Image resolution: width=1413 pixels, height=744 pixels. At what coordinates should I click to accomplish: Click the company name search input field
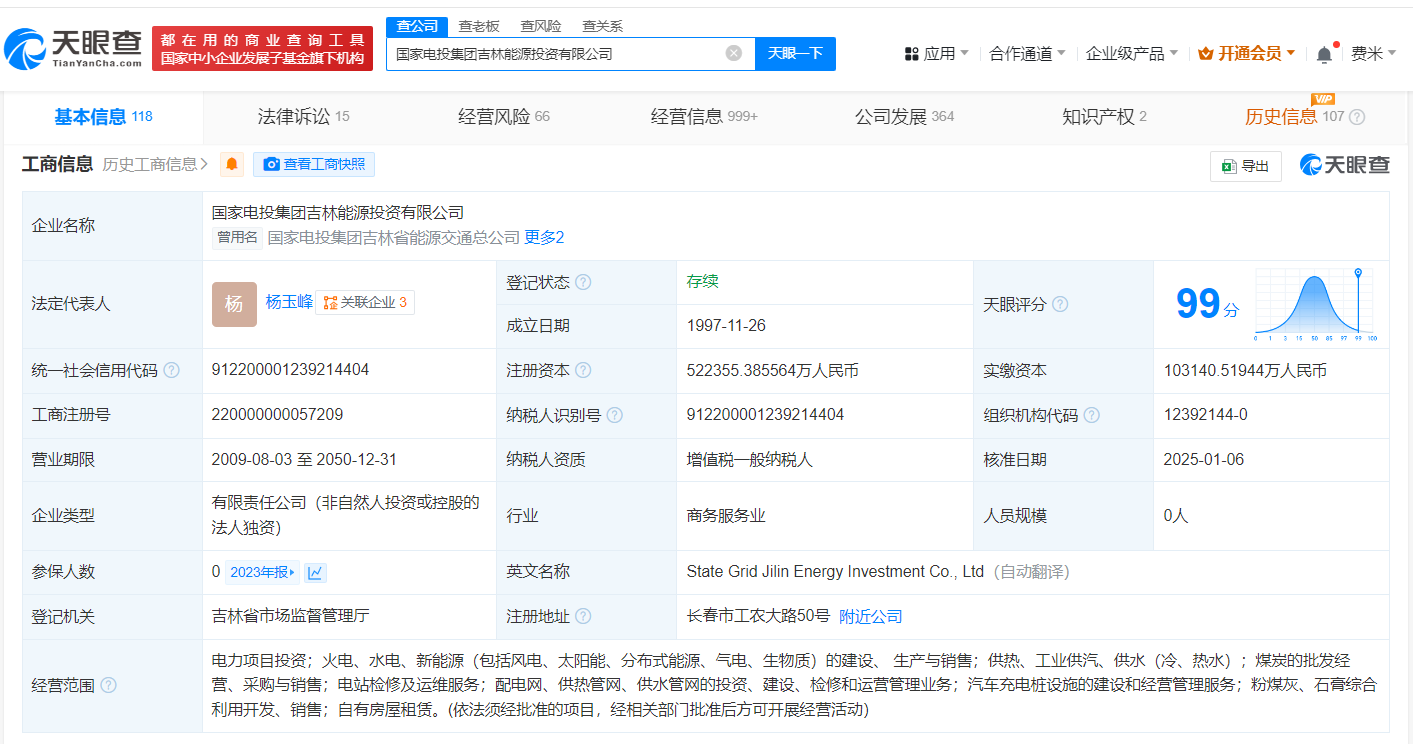(x=556, y=54)
